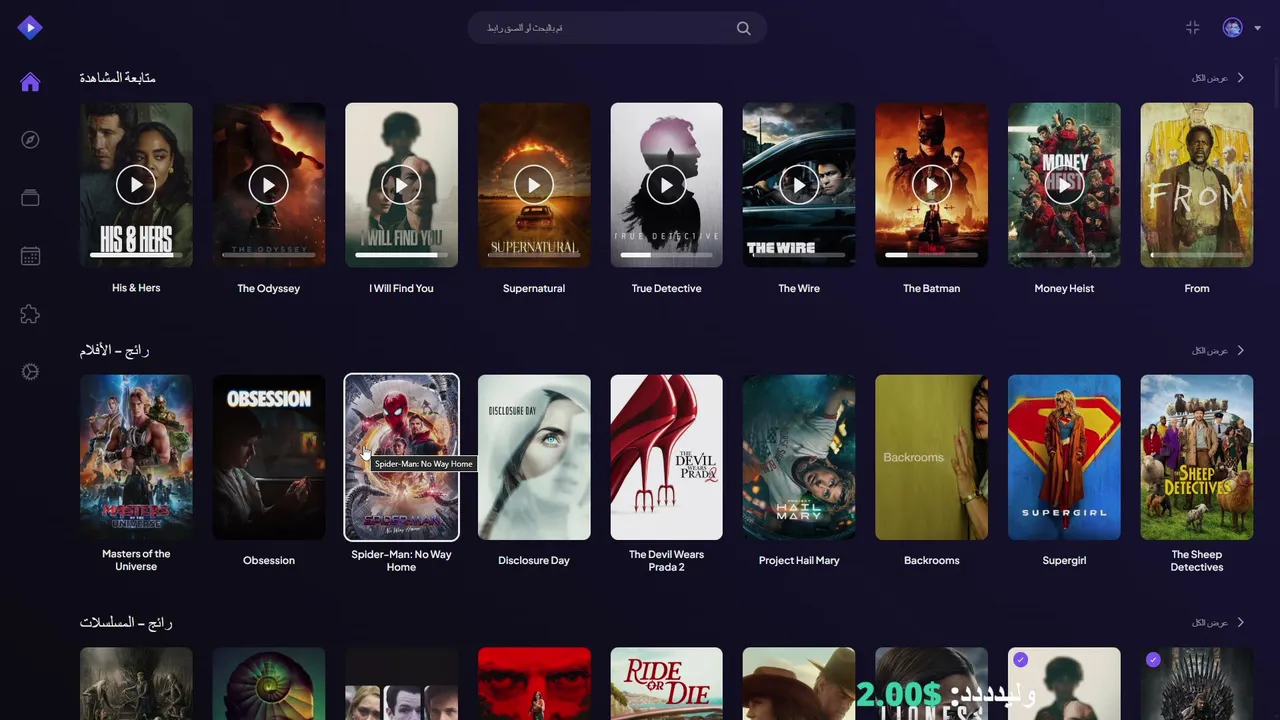
Task: Click the متابعة المشاهدة section heading
Action: [x=118, y=78]
